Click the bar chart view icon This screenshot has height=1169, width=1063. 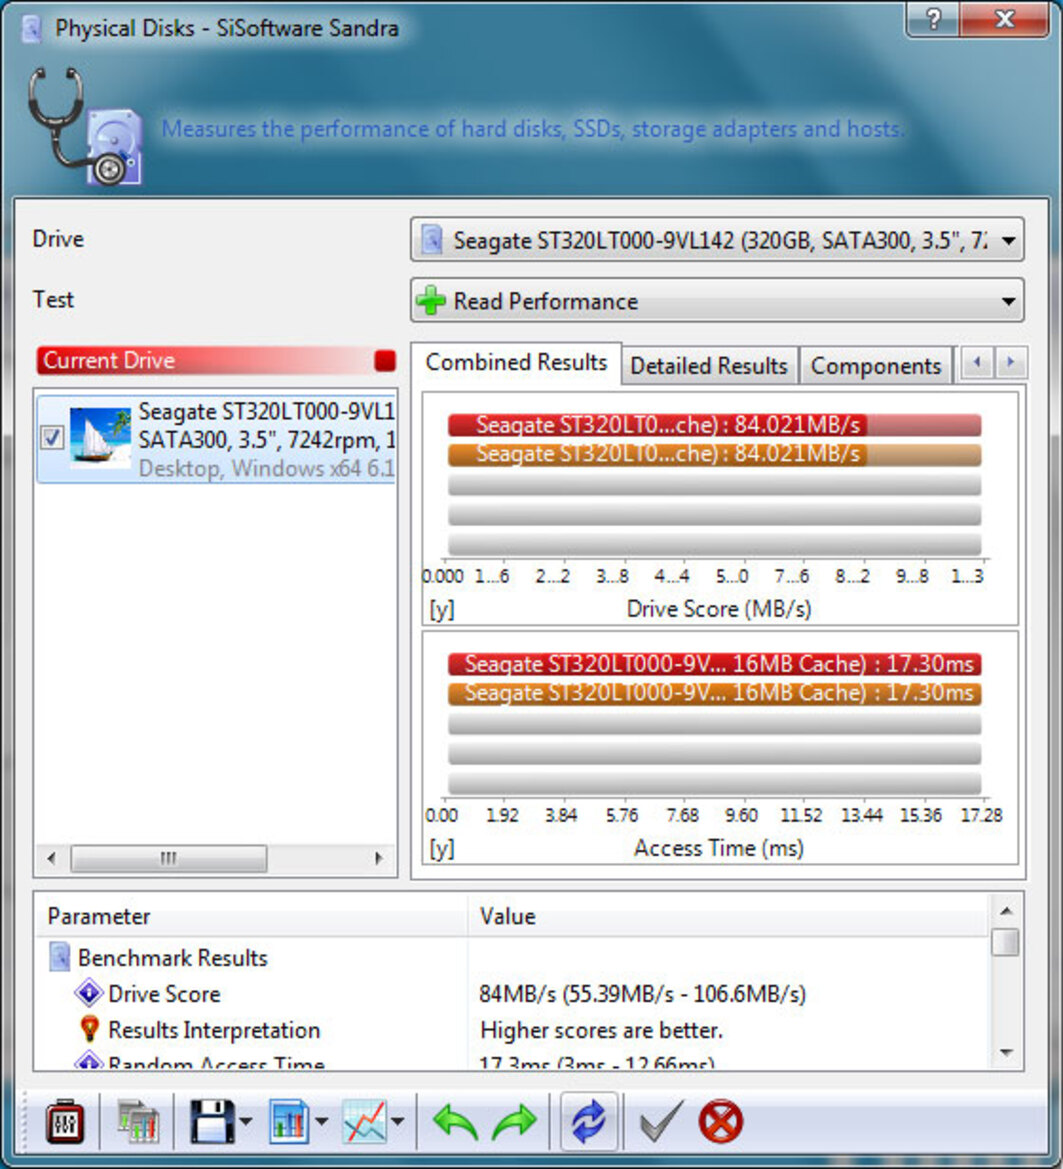pos(288,1121)
